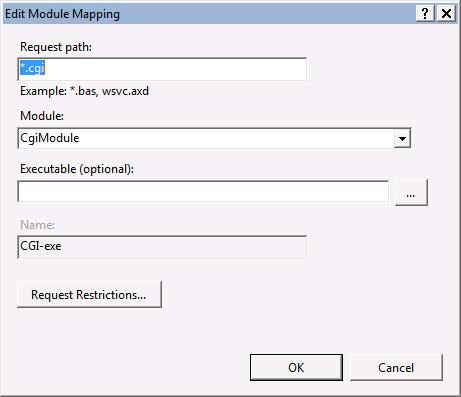This screenshot has height=397, width=461.
Task: Click the highlighted *.cgi text
Action: (x=32, y=68)
